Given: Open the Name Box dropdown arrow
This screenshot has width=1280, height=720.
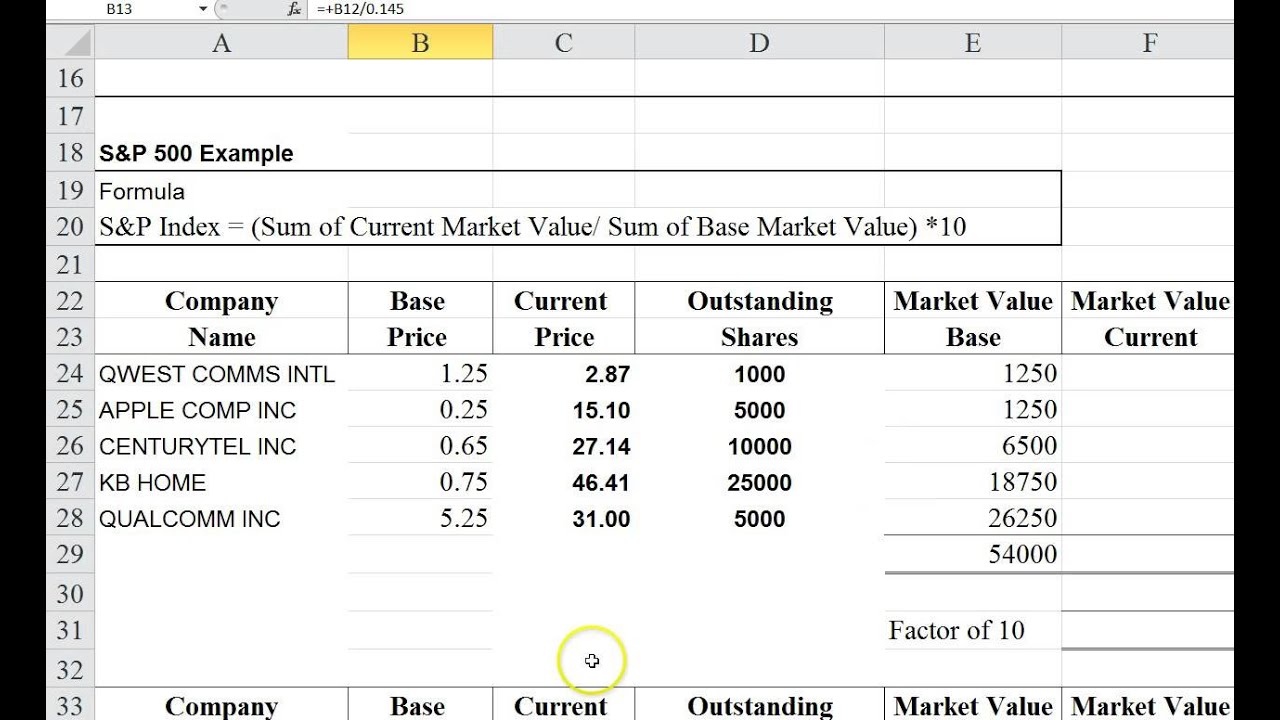Looking at the screenshot, I should click(203, 9).
